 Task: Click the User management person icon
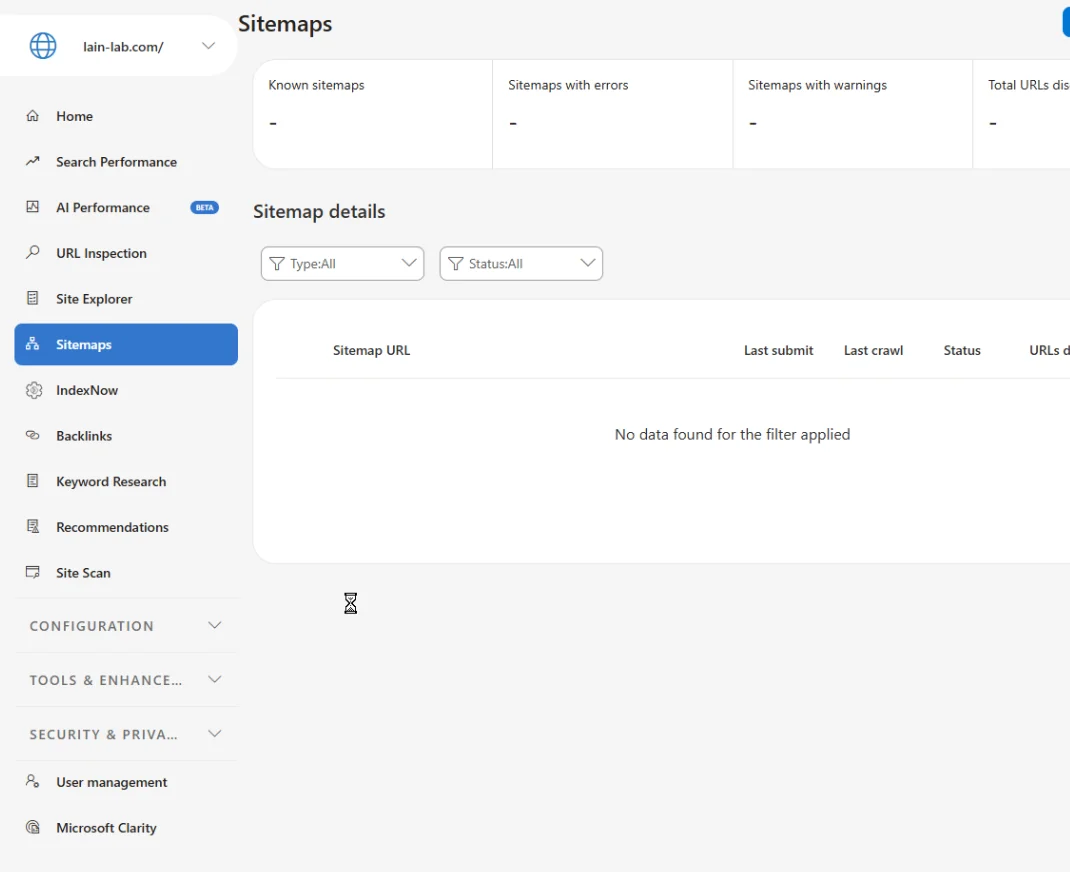point(33,782)
